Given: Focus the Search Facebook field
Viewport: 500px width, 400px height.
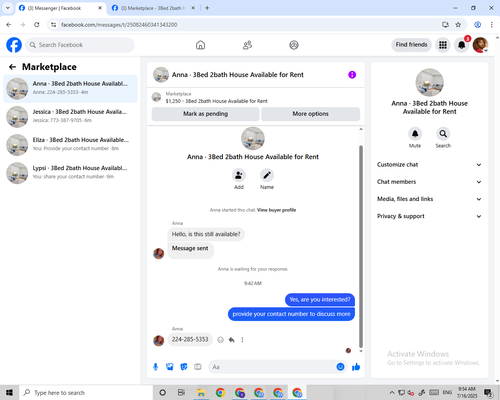Looking at the screenshot, I should pos(80,45).
